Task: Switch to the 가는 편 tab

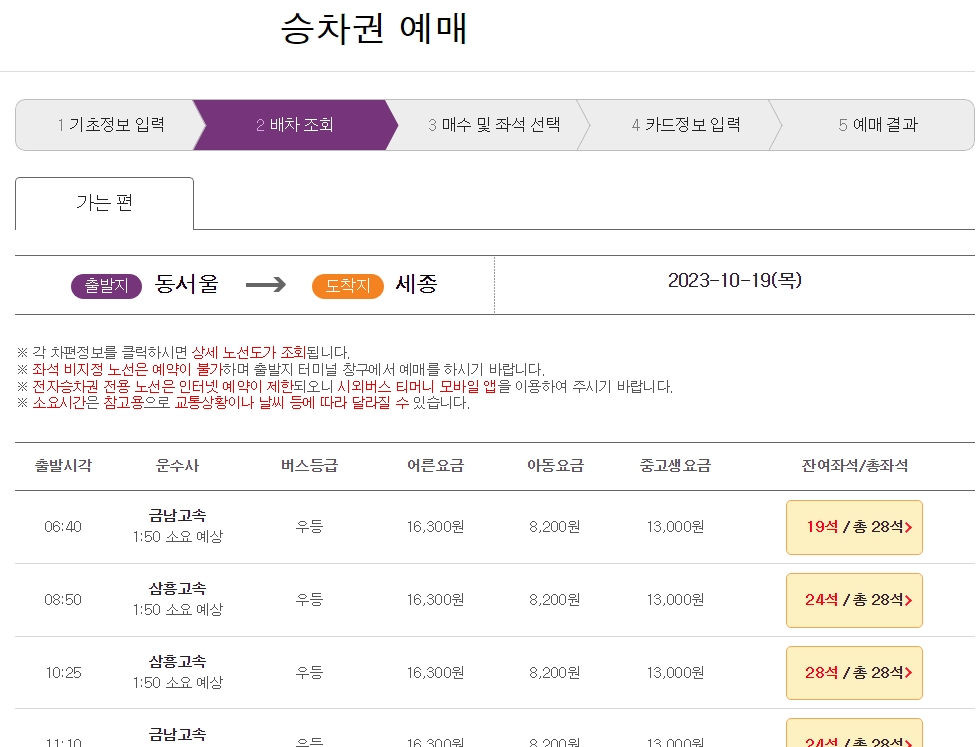Action: pos(103,203)
